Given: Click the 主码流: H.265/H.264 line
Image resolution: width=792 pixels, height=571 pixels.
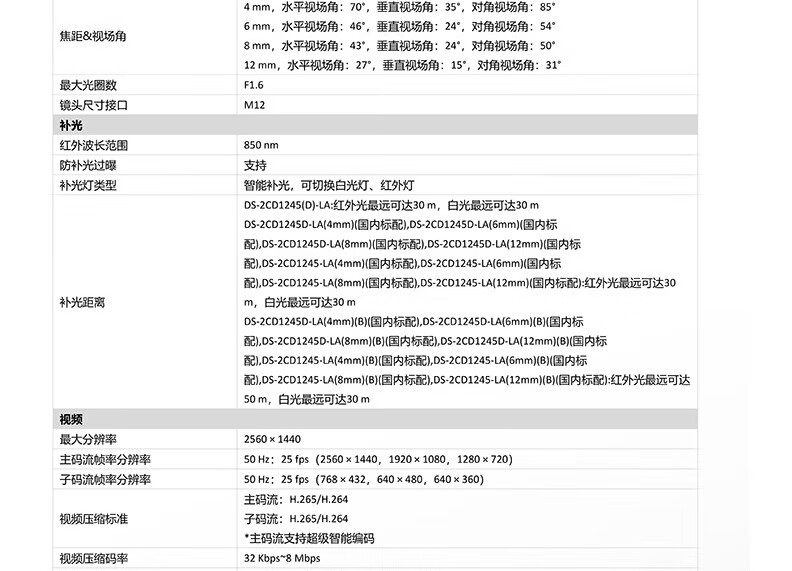Looking at the screenshot, I should click(296, 499).
